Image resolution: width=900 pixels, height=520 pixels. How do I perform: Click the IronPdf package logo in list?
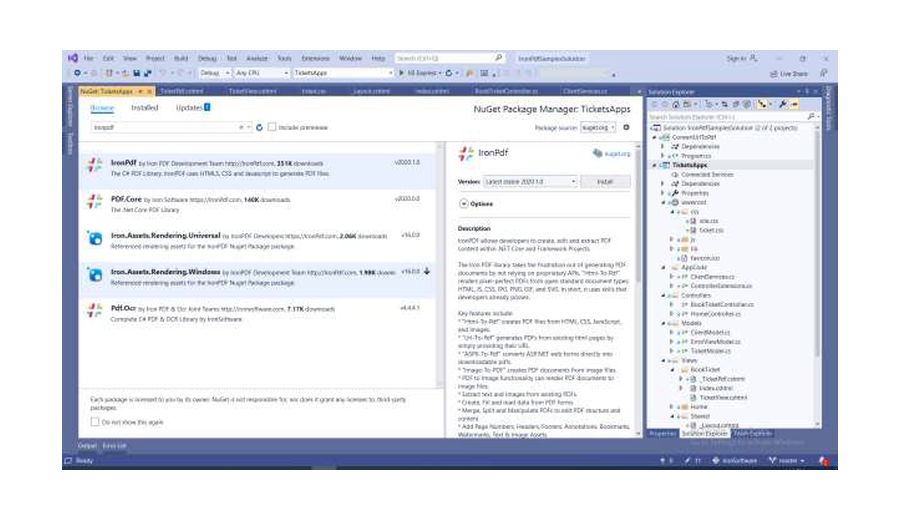point(95,166)
